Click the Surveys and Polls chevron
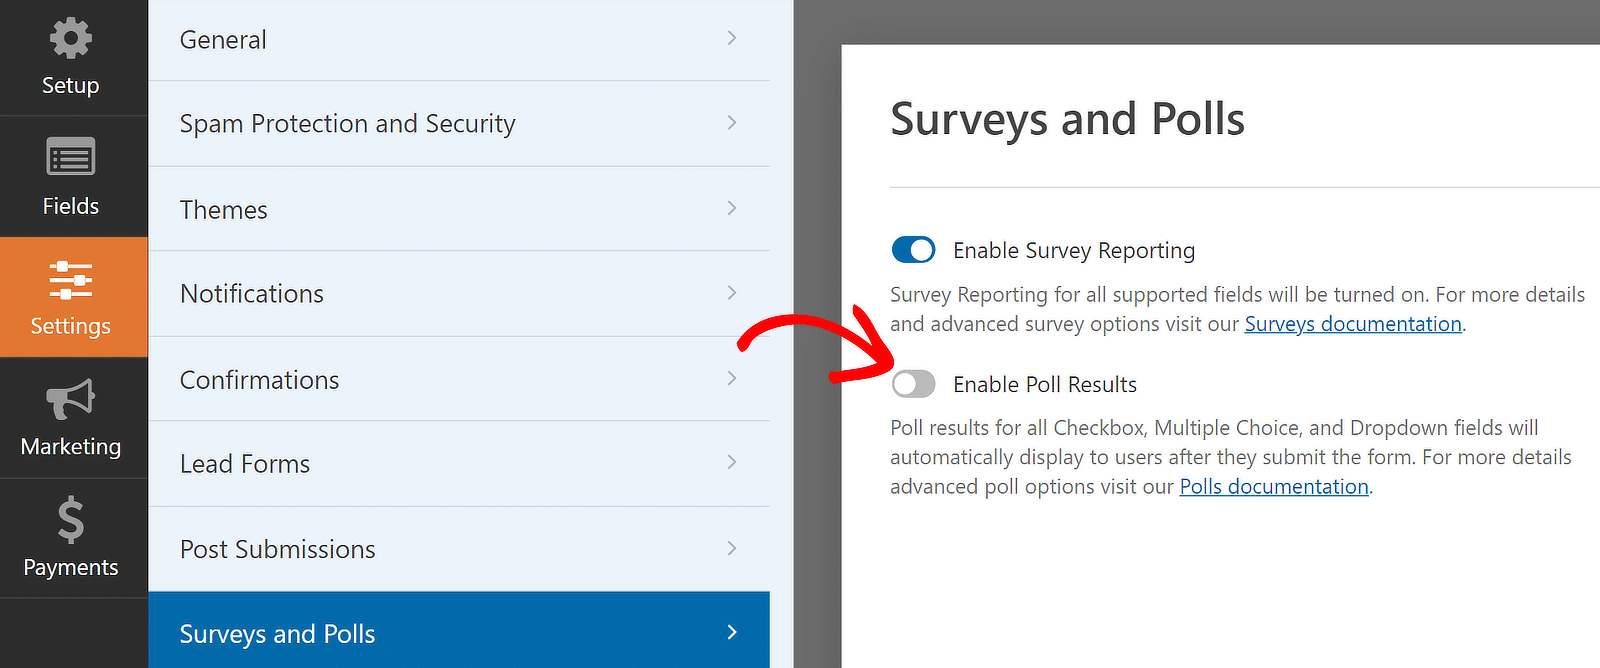This screenshot has width=1600, height=668. tap(732, 633)
